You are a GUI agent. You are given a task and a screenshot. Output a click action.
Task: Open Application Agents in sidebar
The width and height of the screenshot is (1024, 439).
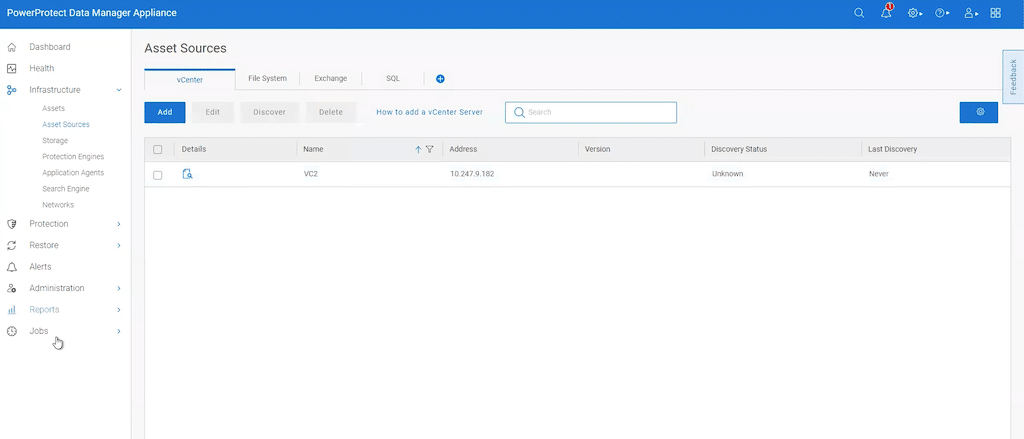point(73,172)
